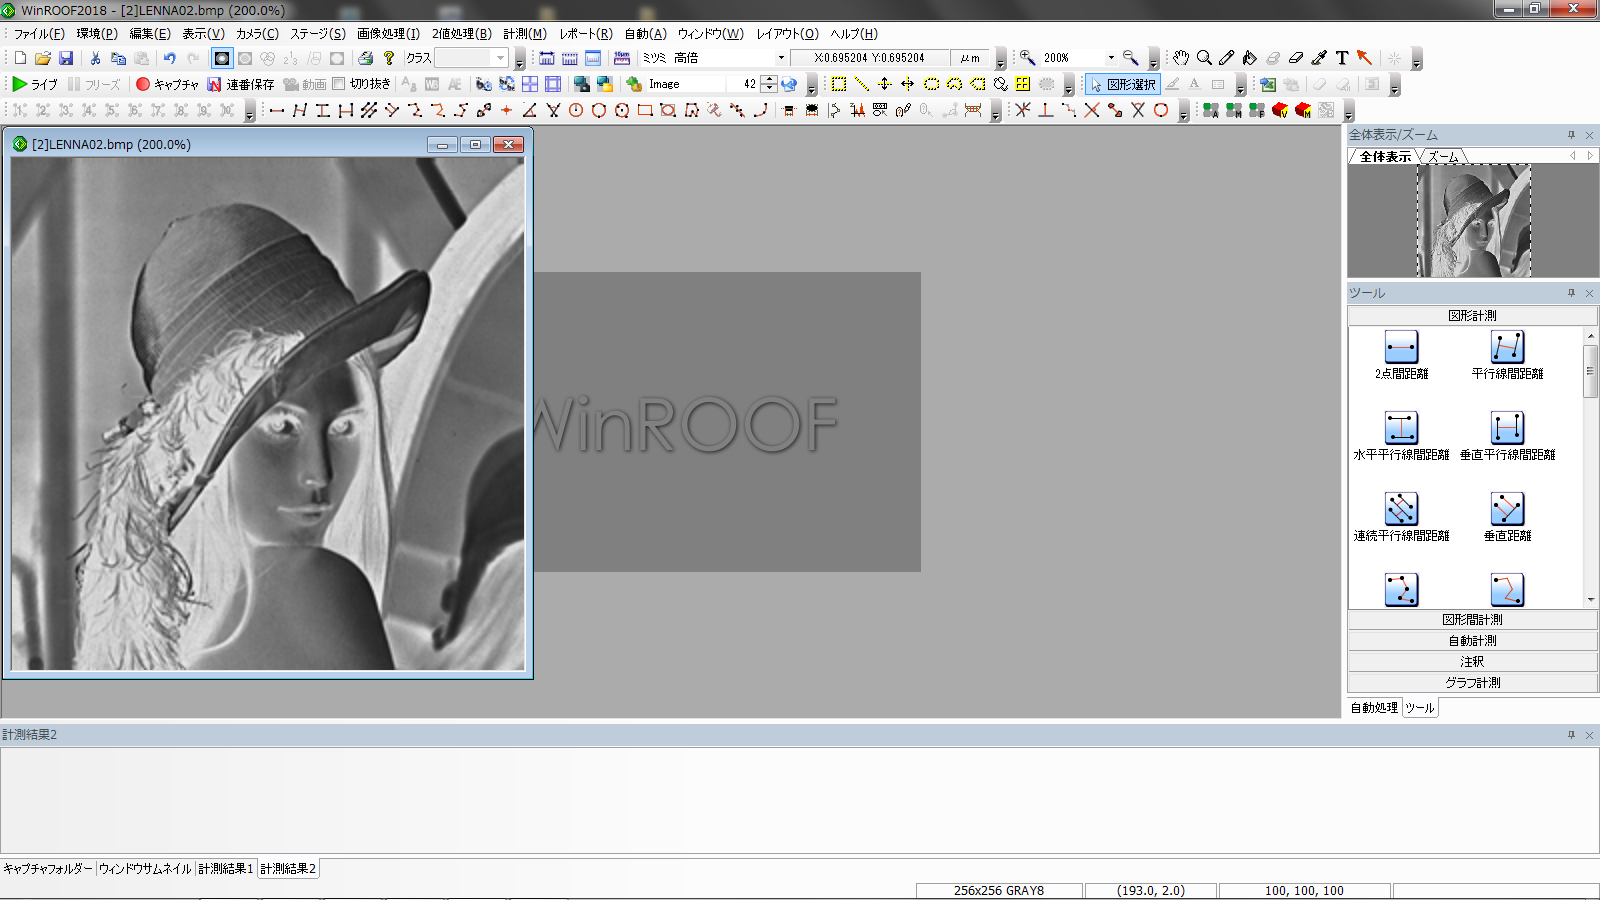Image resolution: width=1600 pixels, height=900 pixels.
Task: Expand the グラフ計測 section
Action: click(1472, 683)
